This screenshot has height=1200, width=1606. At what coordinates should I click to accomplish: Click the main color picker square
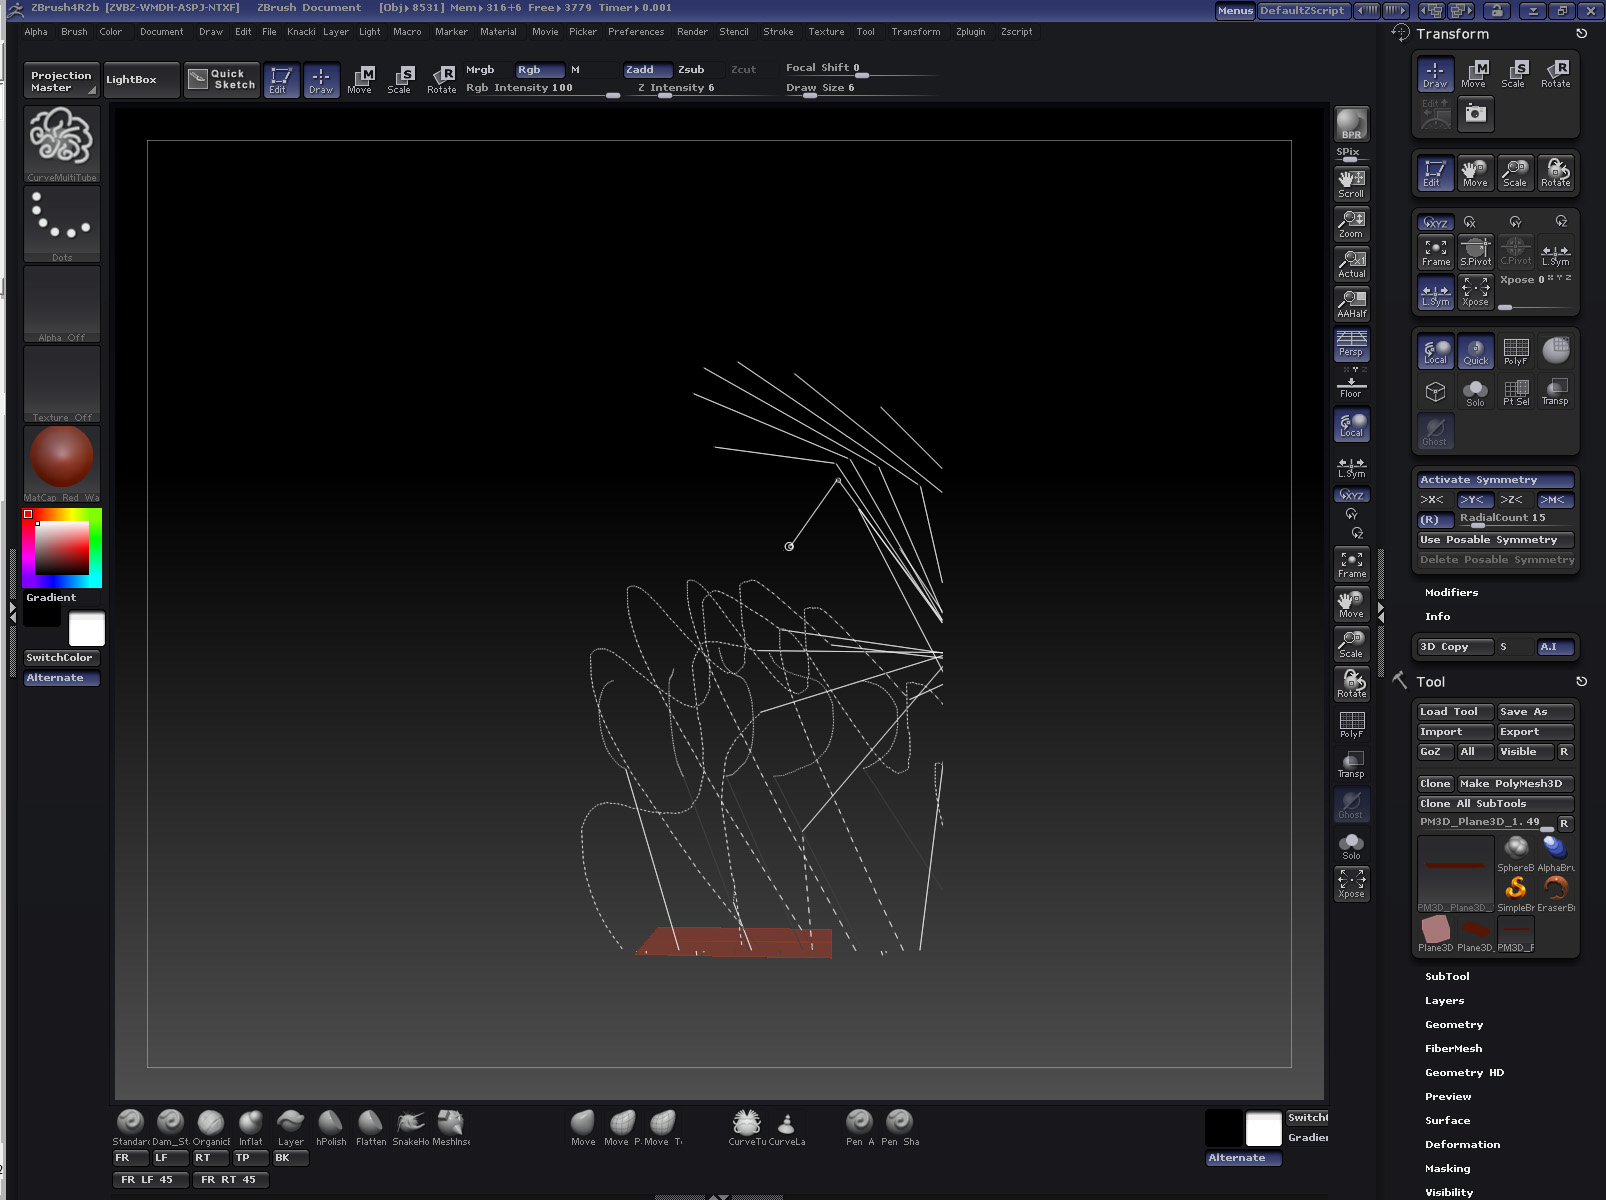tap(62, 547)
